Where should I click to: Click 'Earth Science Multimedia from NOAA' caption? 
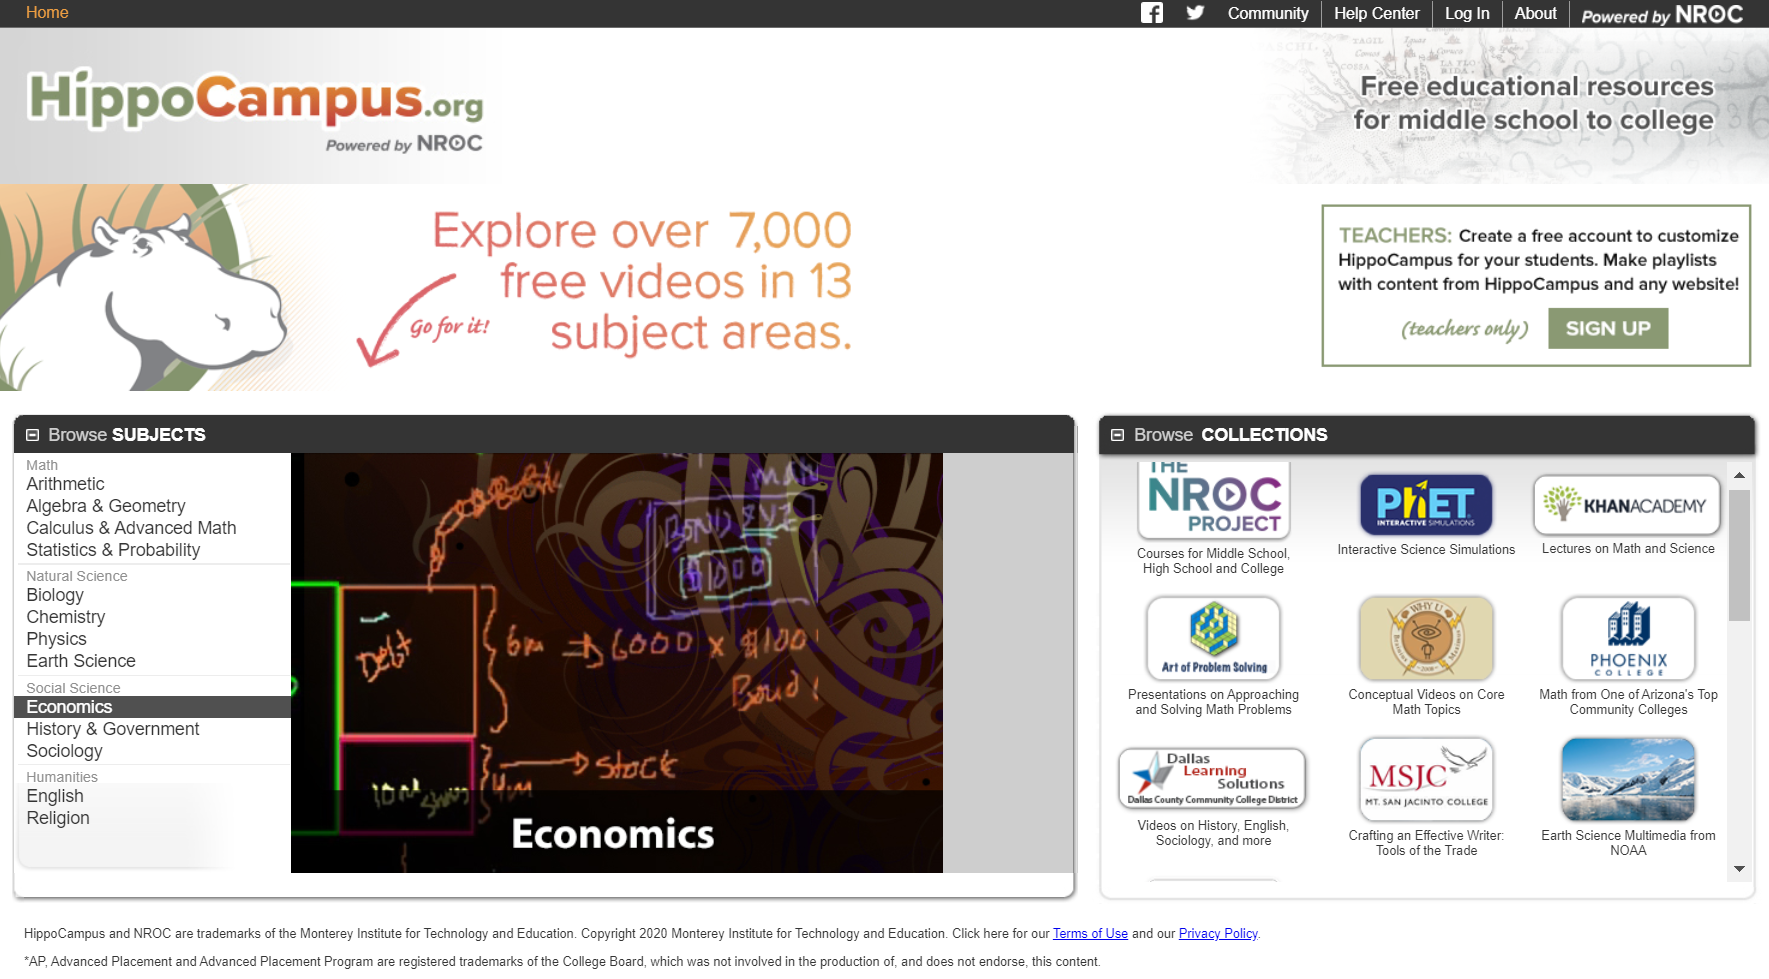1628,843
